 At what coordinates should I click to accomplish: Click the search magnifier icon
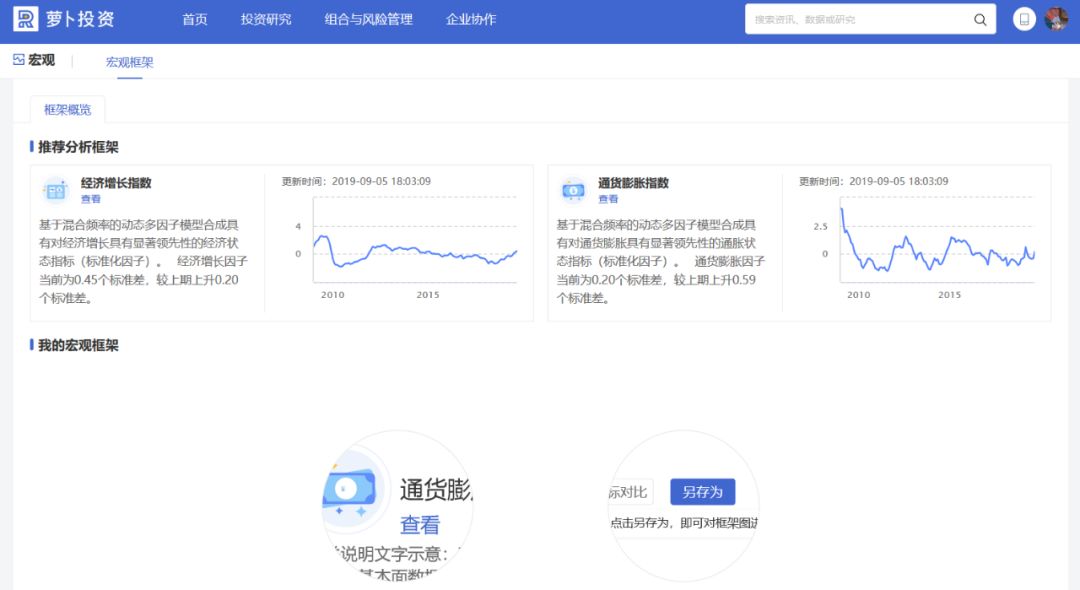click(980, 20)
